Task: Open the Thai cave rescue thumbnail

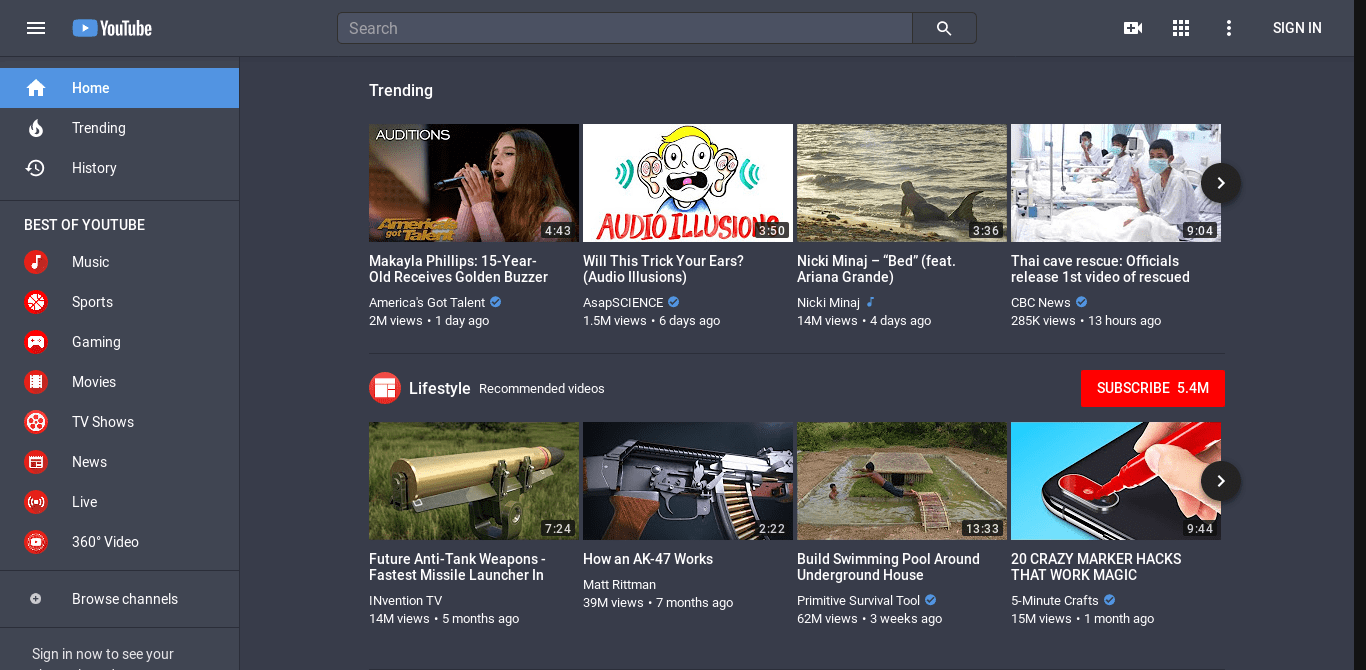Action: 1116,183
